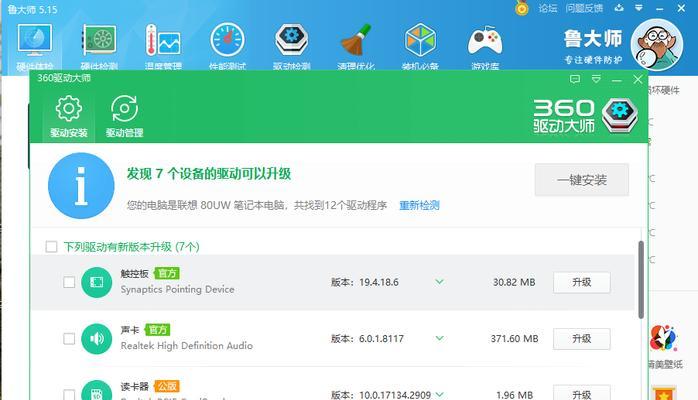Click the 360驱动大师 window title text
The height and width of the screenshot is (400, 698).
click(x=64, y=78)
